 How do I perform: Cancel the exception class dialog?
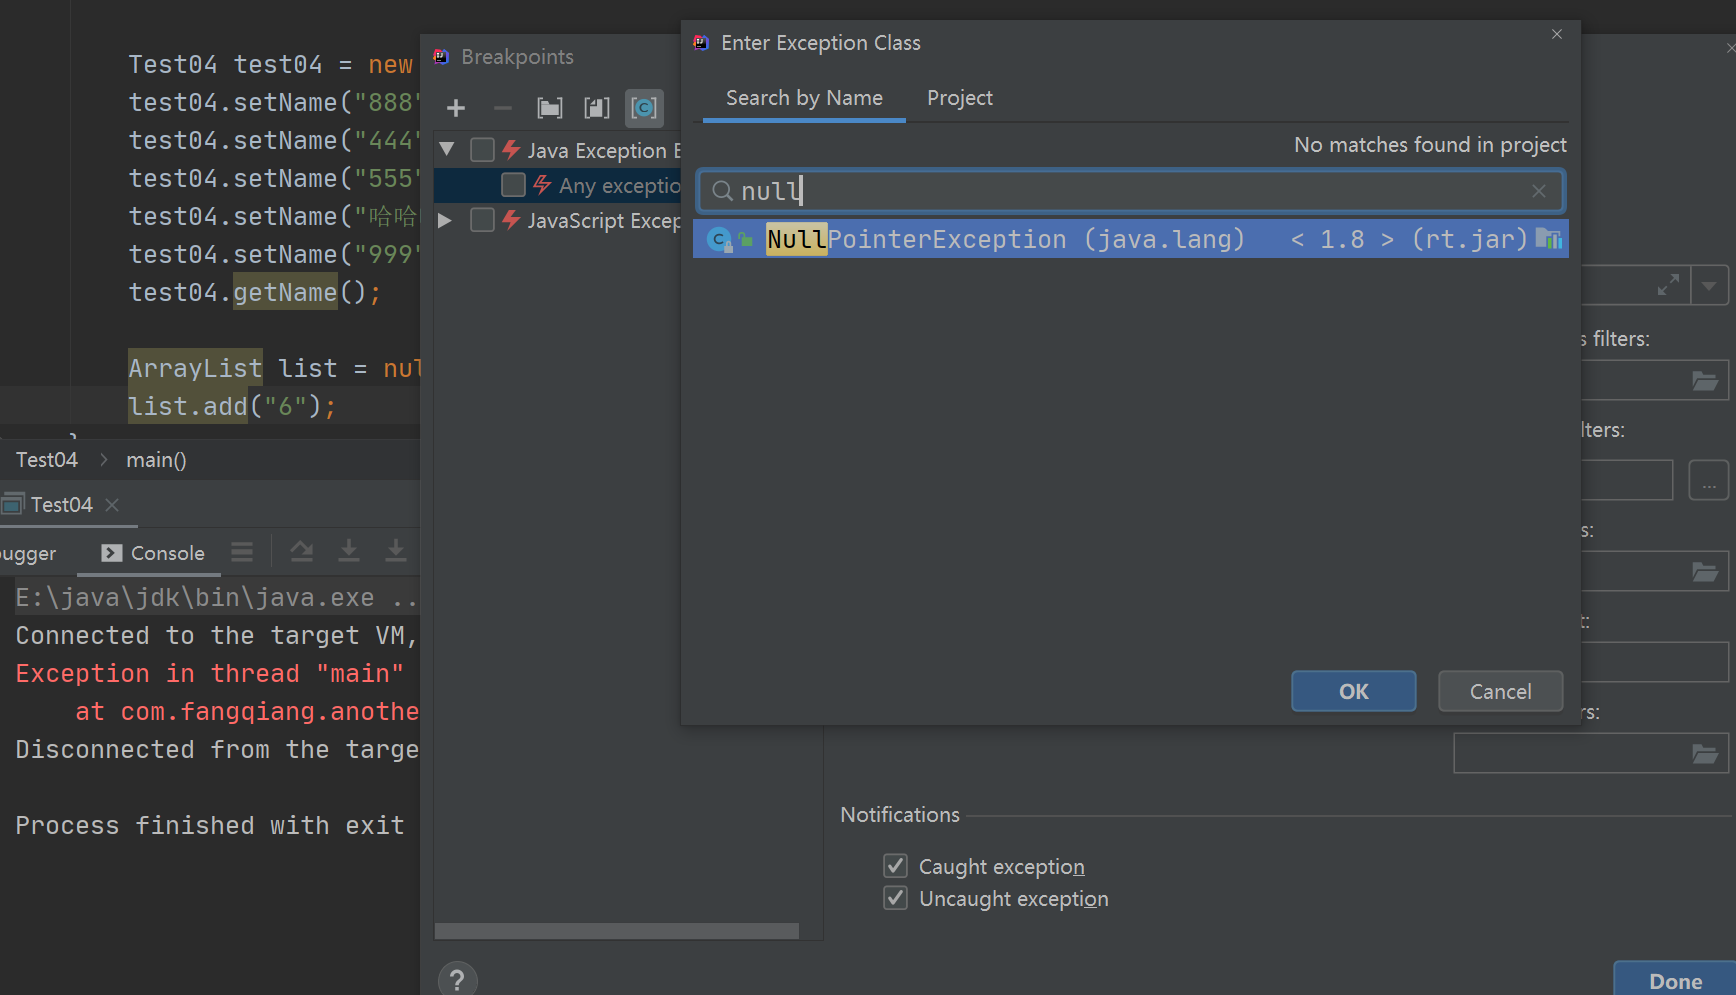1500,691
